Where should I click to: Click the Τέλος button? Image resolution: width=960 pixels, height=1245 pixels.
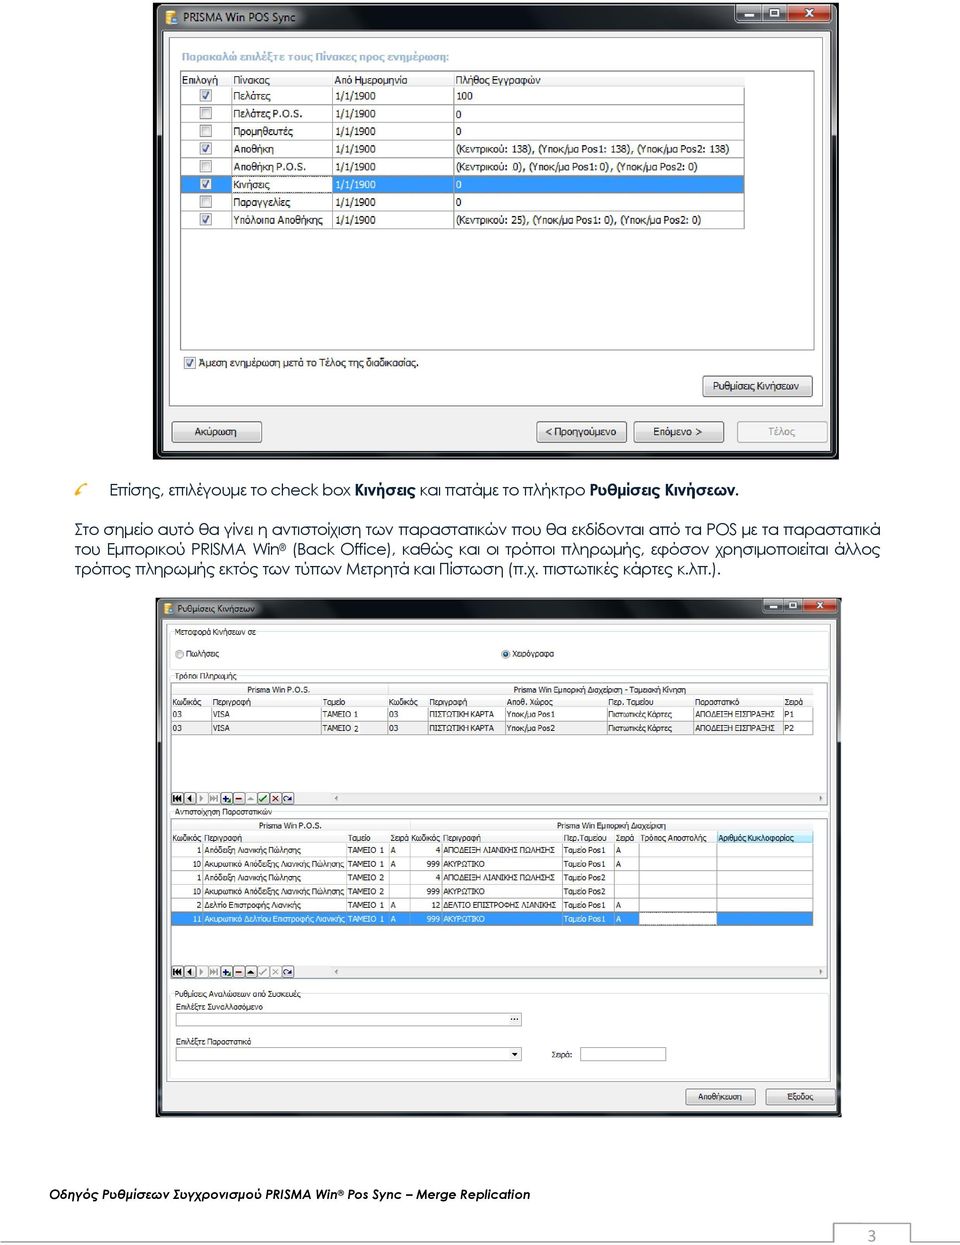point(782,432)
